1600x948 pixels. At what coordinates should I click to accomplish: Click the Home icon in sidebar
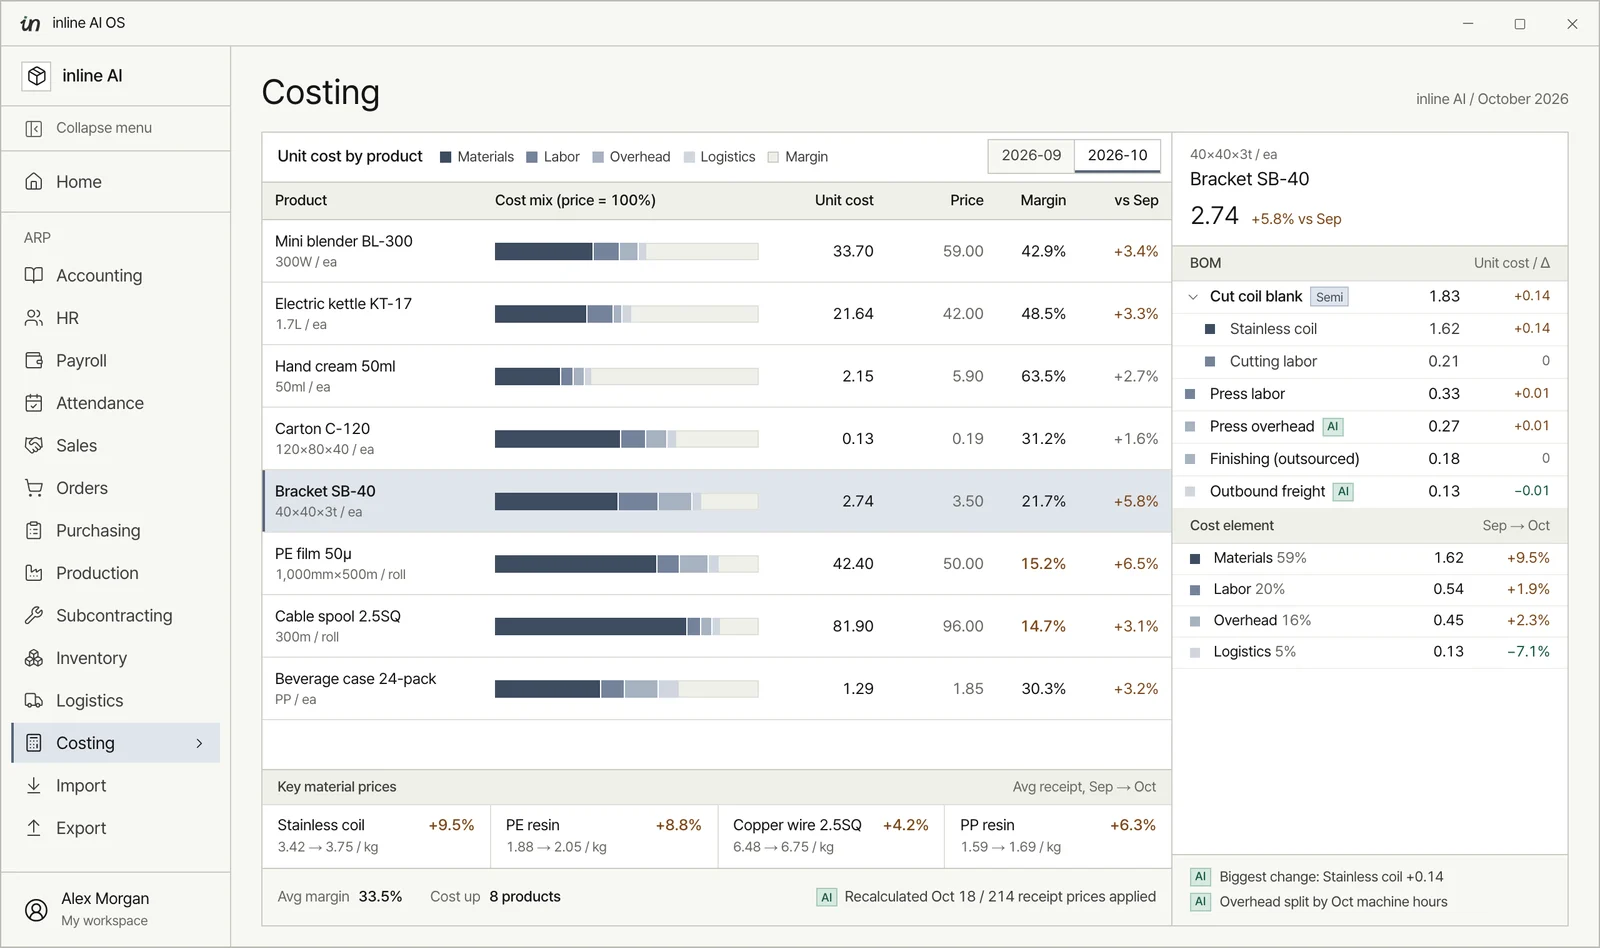point(34,182)
